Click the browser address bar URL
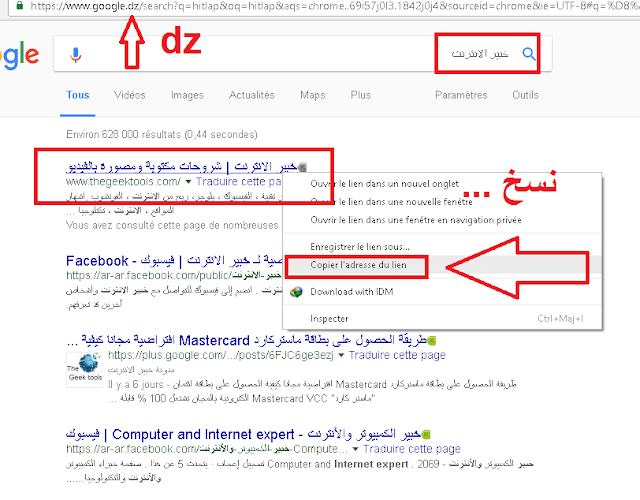This screenshot has width=640, height=500. click(x=335, y=6)
